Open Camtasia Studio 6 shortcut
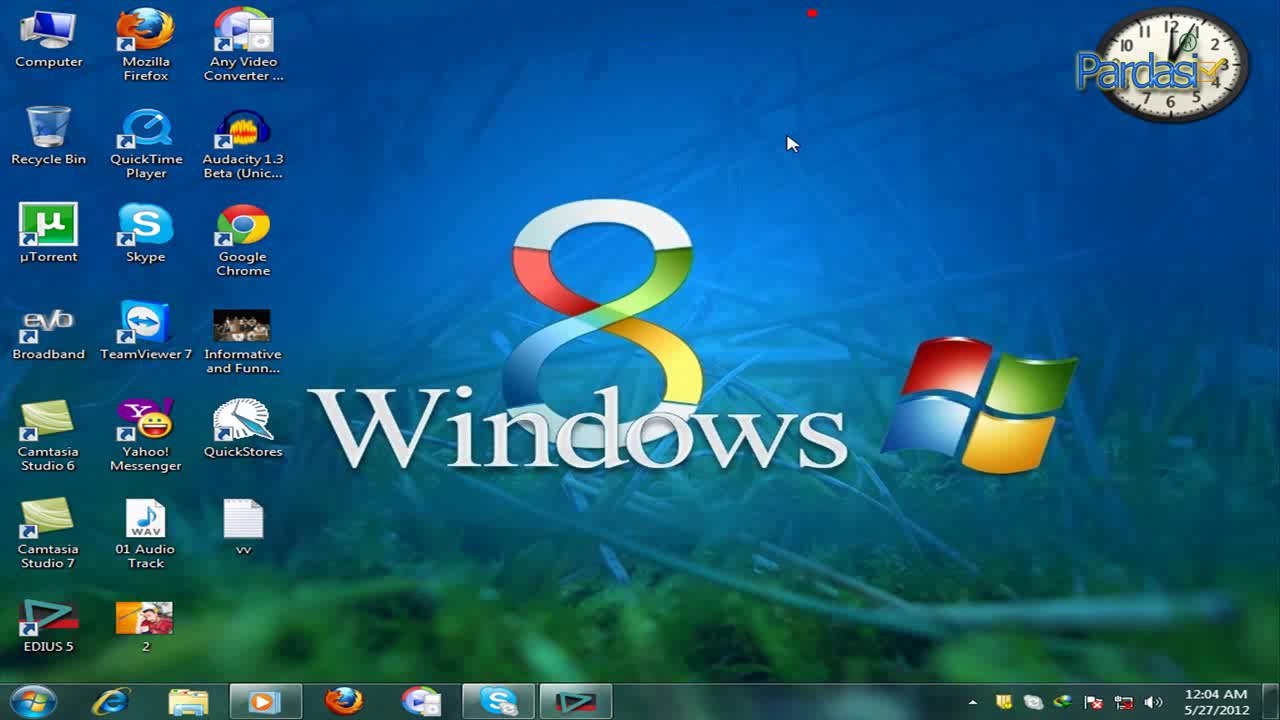Screen dimensions: 1280x720 pos(48,436)
